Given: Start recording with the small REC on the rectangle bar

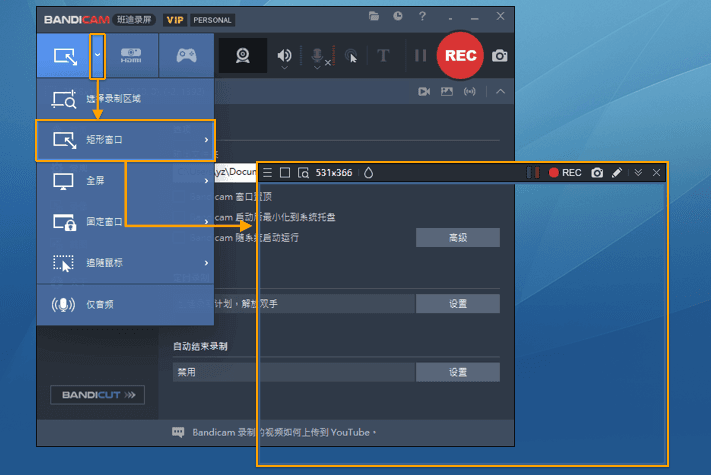Looking at the screenshot, I should tap(565, 173).
